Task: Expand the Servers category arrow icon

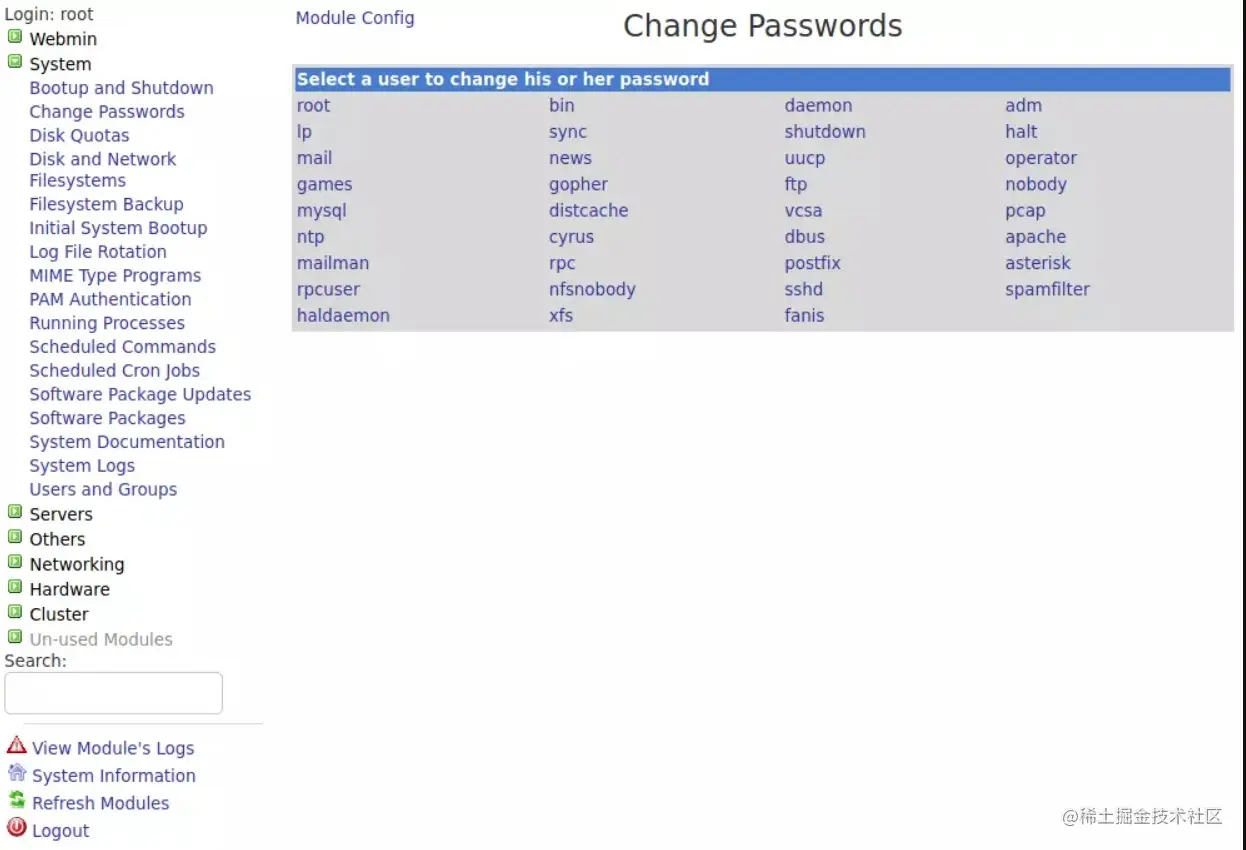Action: (x=15, y=512)
